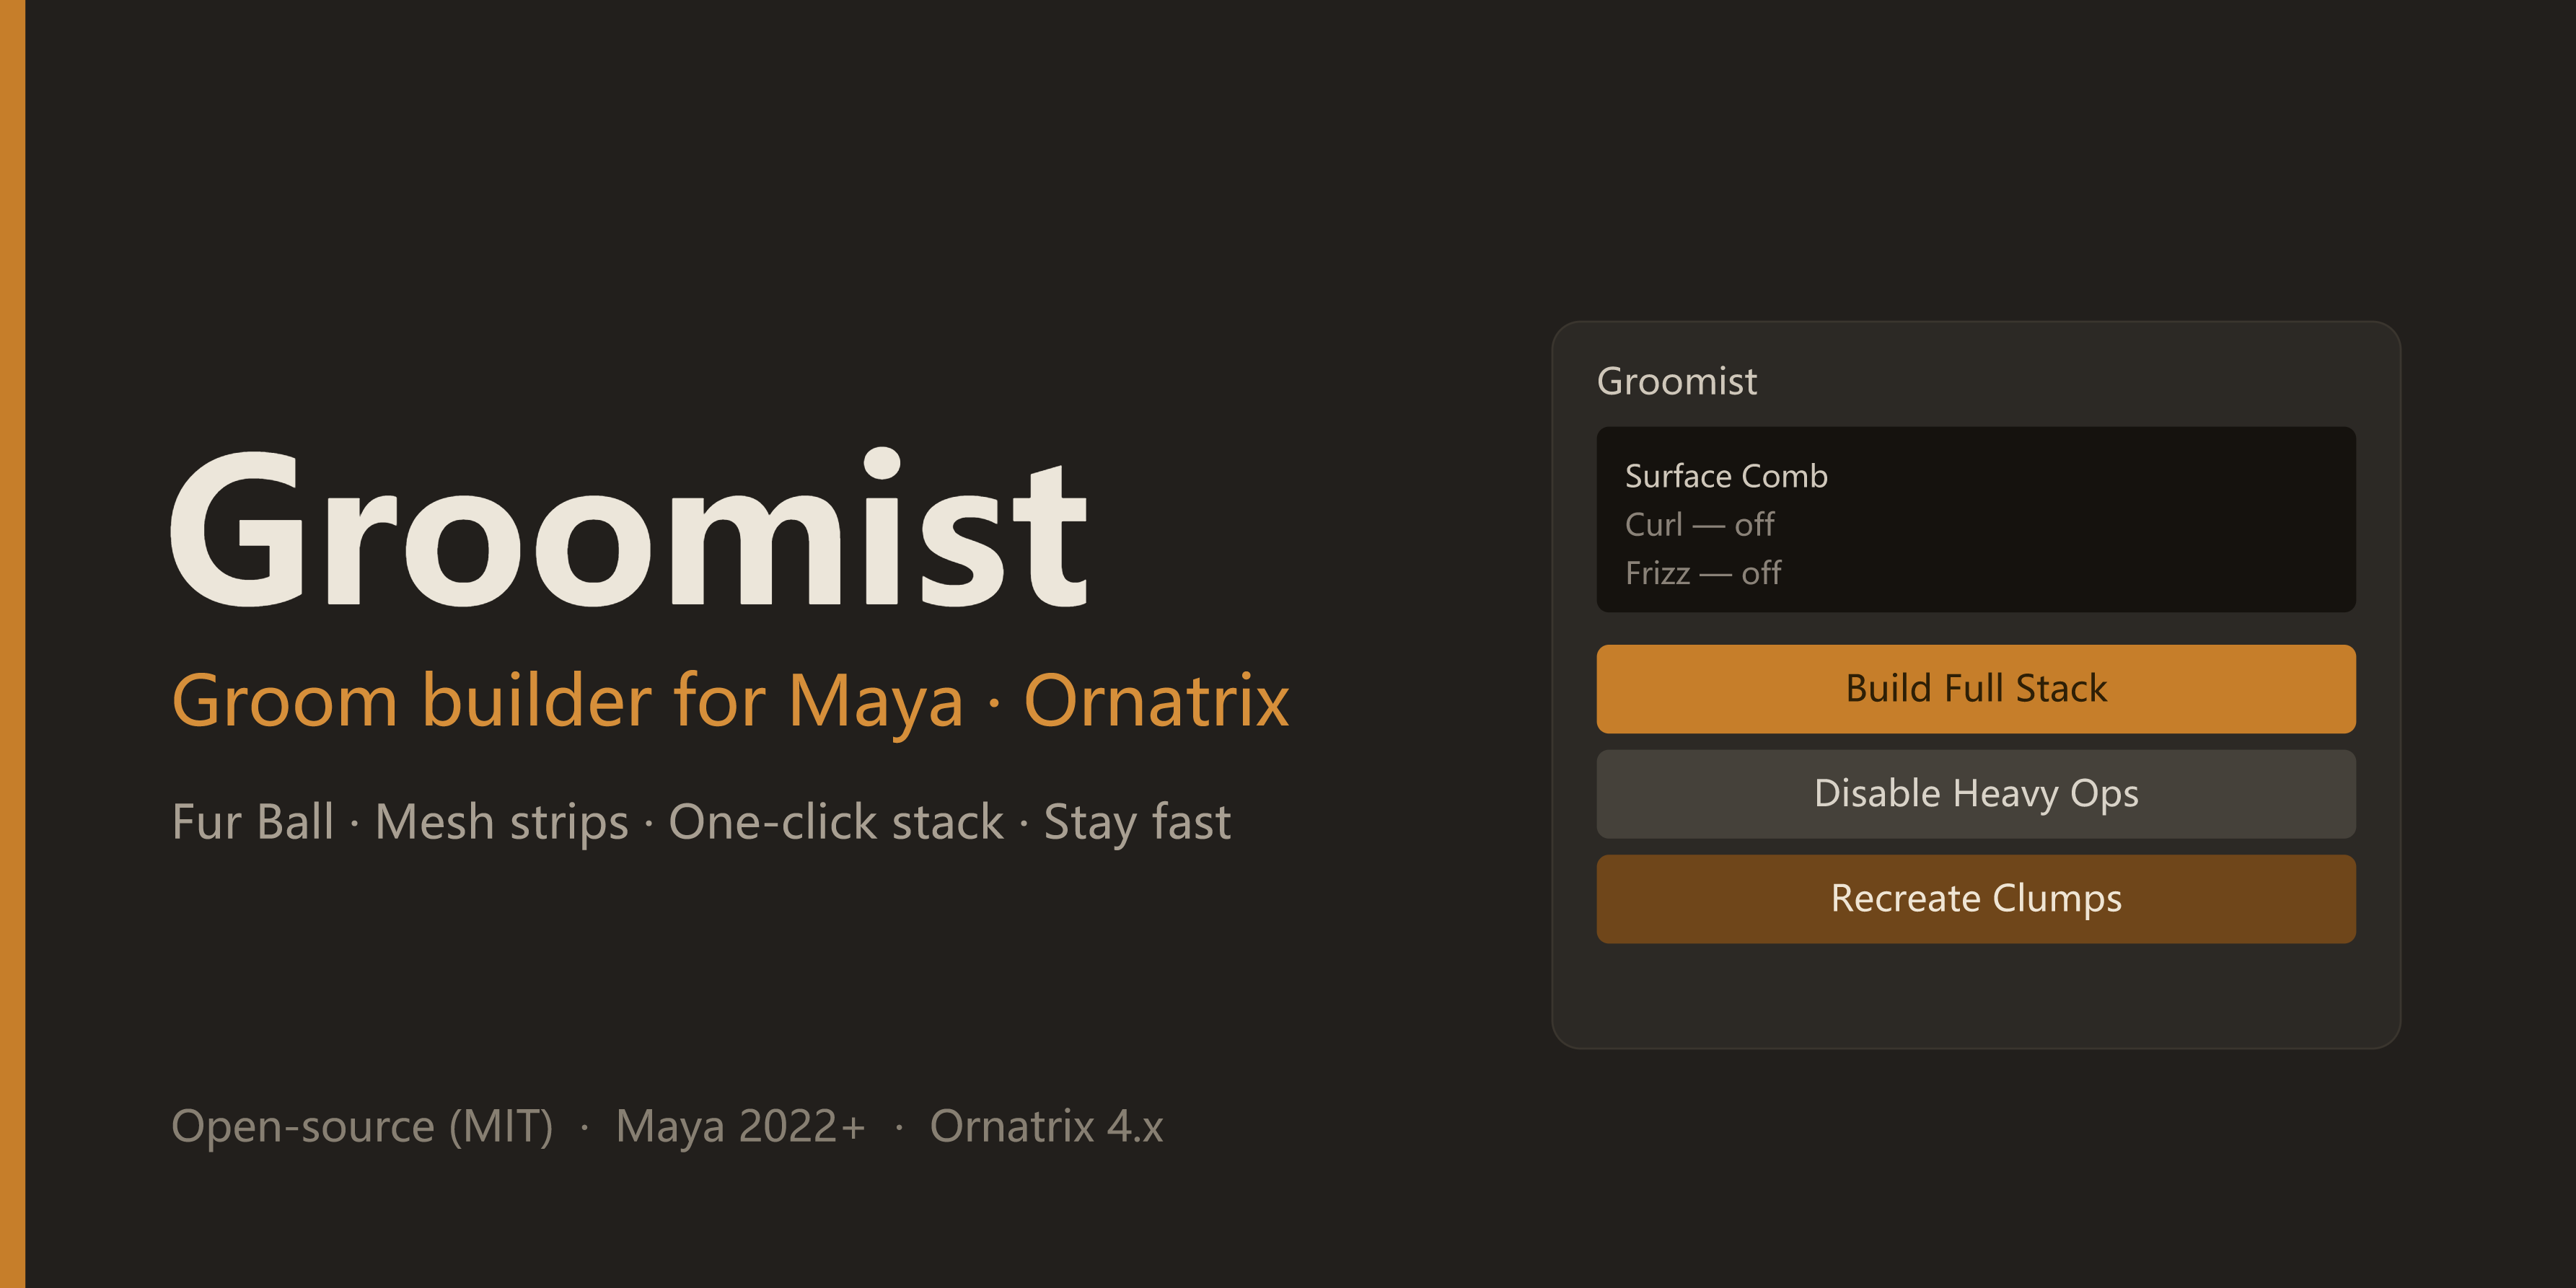This screenshot has width=2576, height=1288.
Task: Click the Open-source (MIT) label
Action: click(x=362, y=1127)
